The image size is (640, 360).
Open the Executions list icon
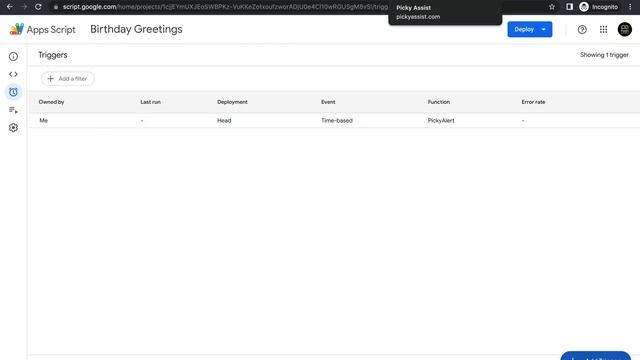[x=13, y=110]
